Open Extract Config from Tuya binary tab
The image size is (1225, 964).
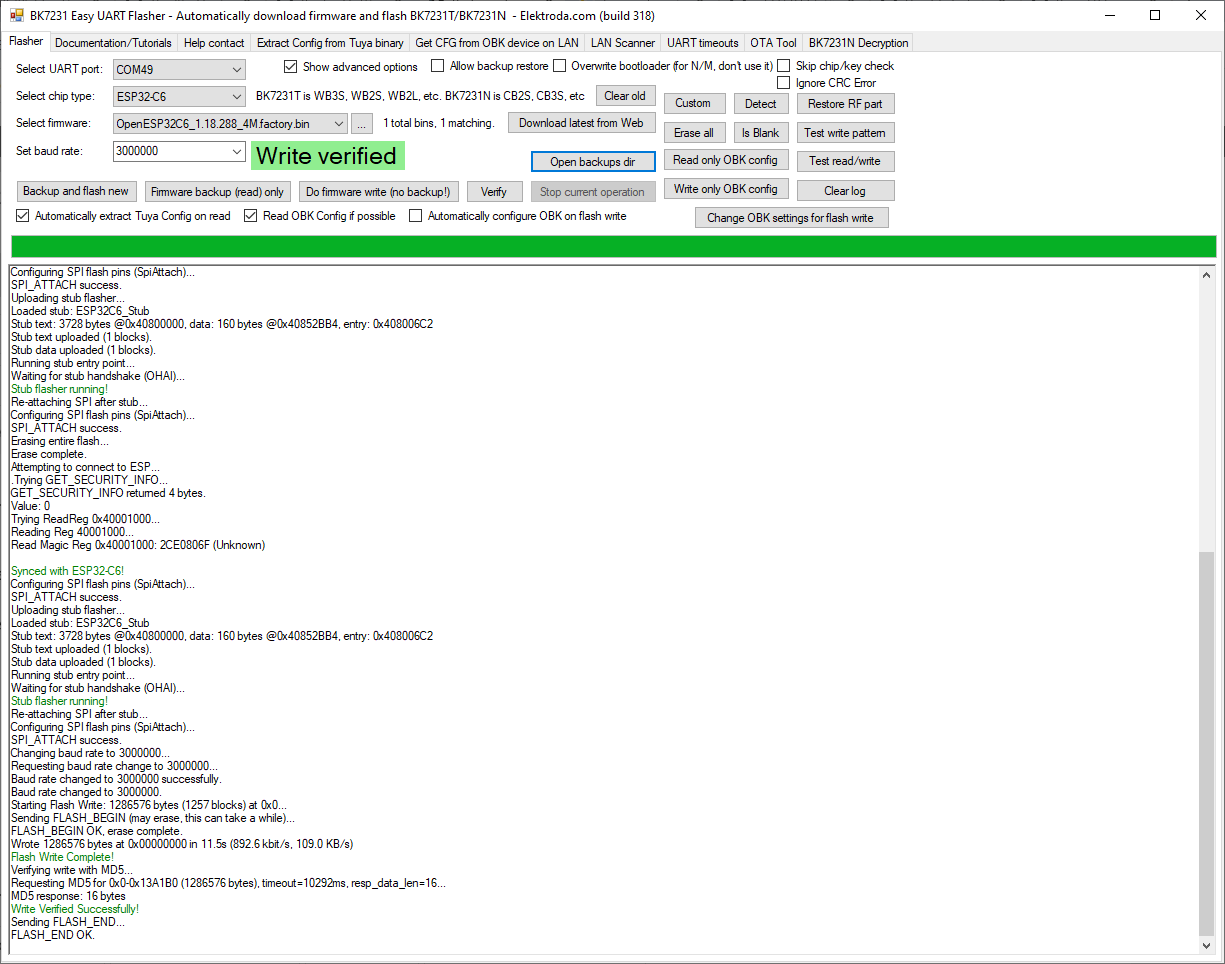coord(330,43)
